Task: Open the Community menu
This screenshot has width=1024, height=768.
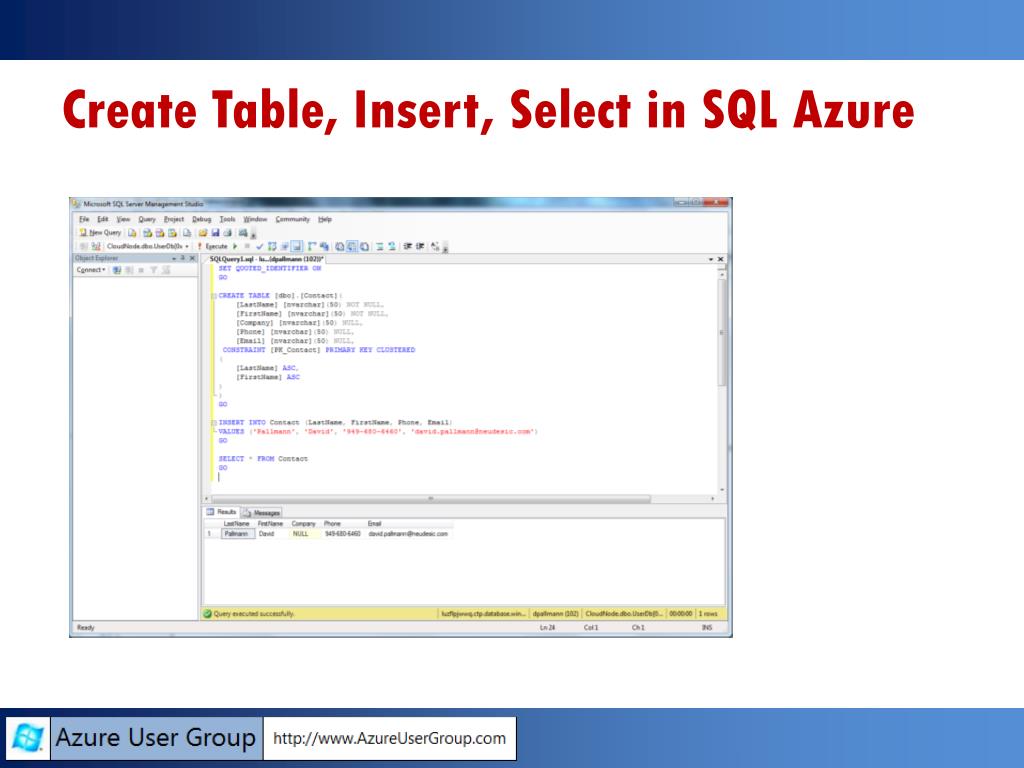Action: pos(293,219)
